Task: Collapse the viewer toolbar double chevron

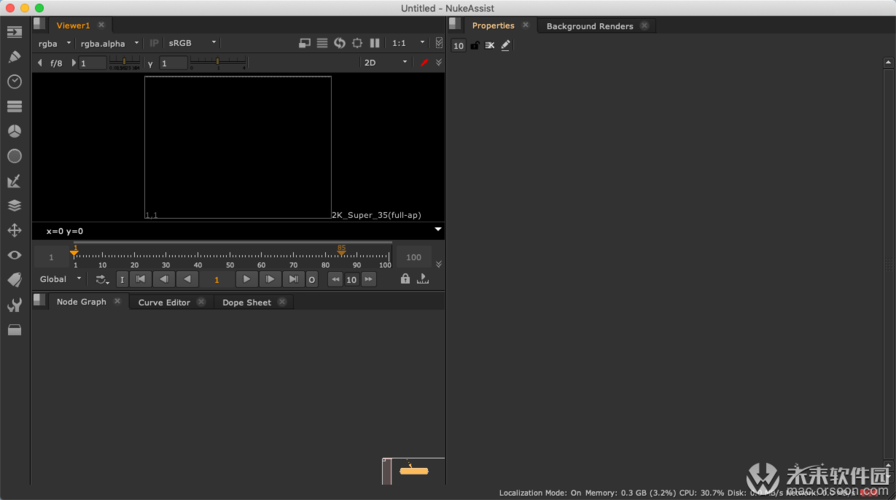Action: [439, 62]
